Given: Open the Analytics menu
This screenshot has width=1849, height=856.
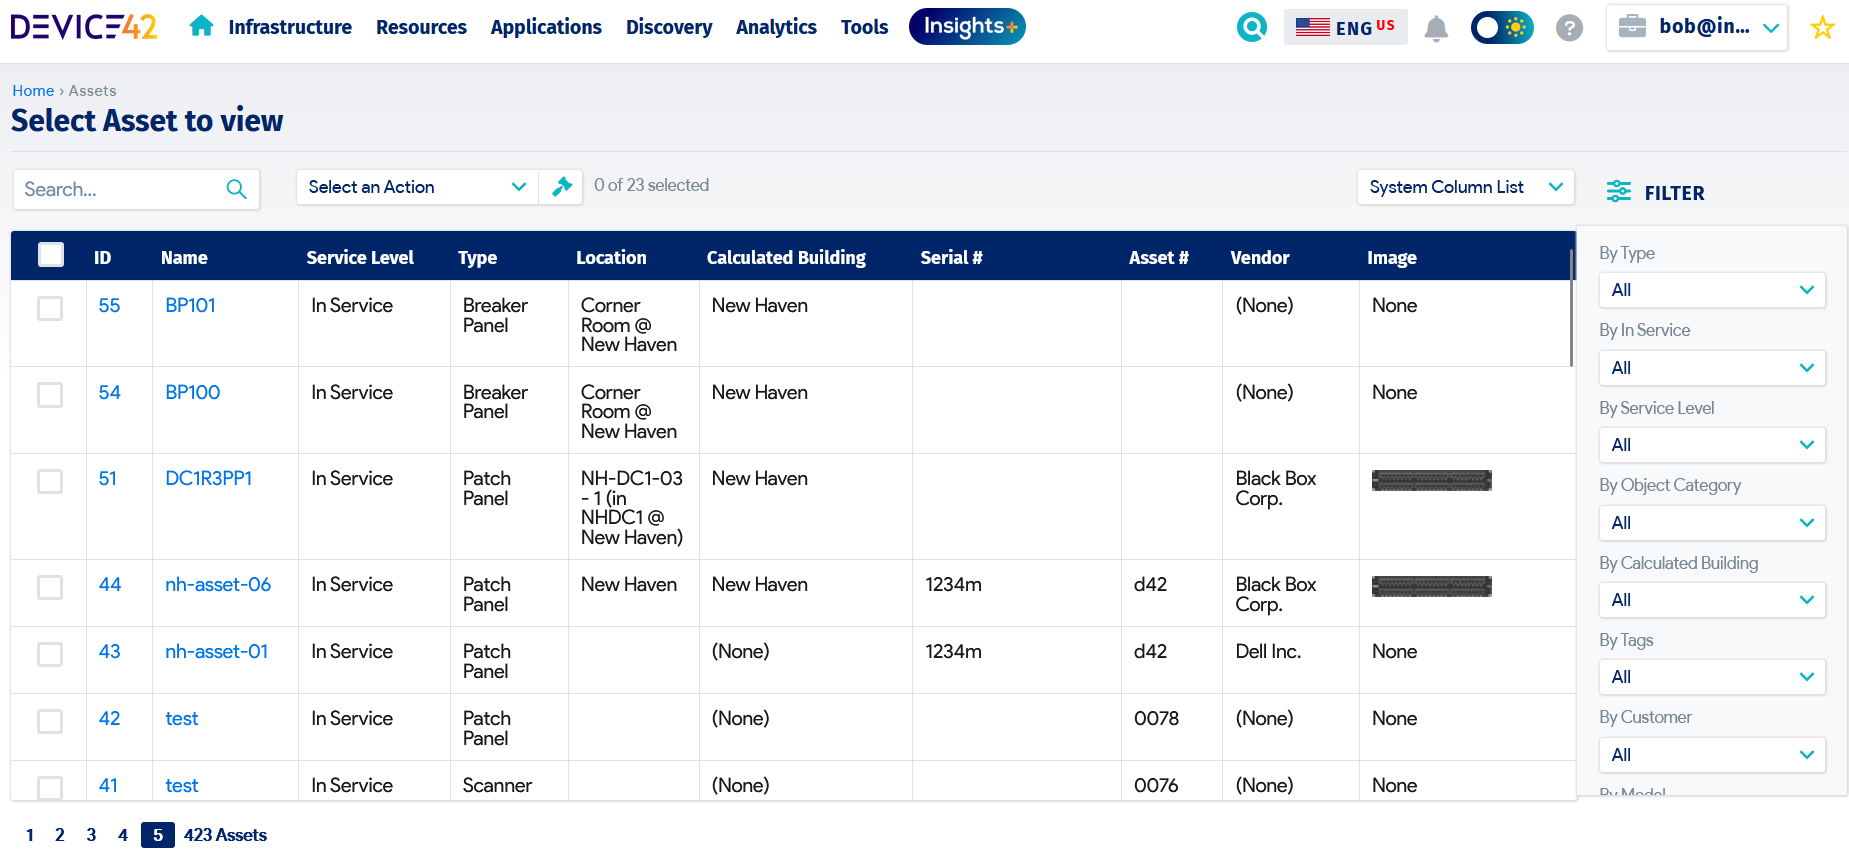Looking at the screenshot, I should (x=776, y=27).
